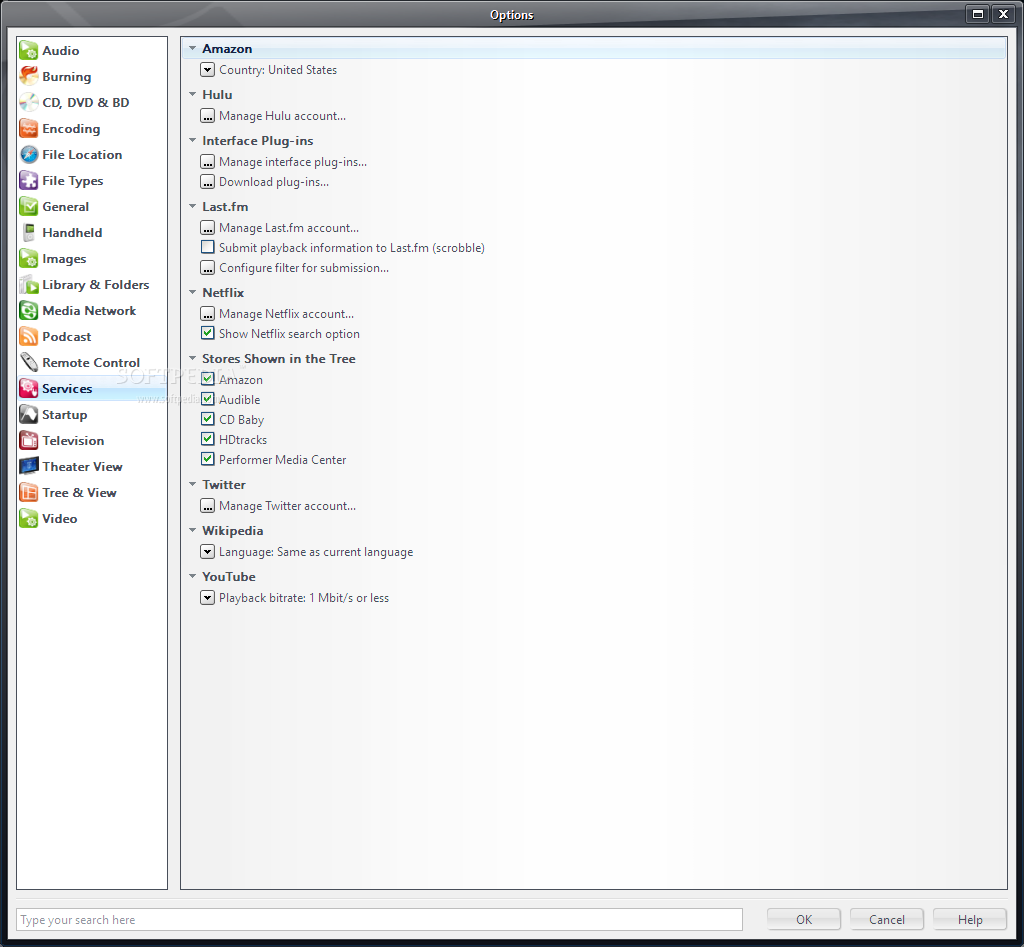Click the Tree & View icon
The height and width of the screenshot is (947, 1024).
(29, 492)
